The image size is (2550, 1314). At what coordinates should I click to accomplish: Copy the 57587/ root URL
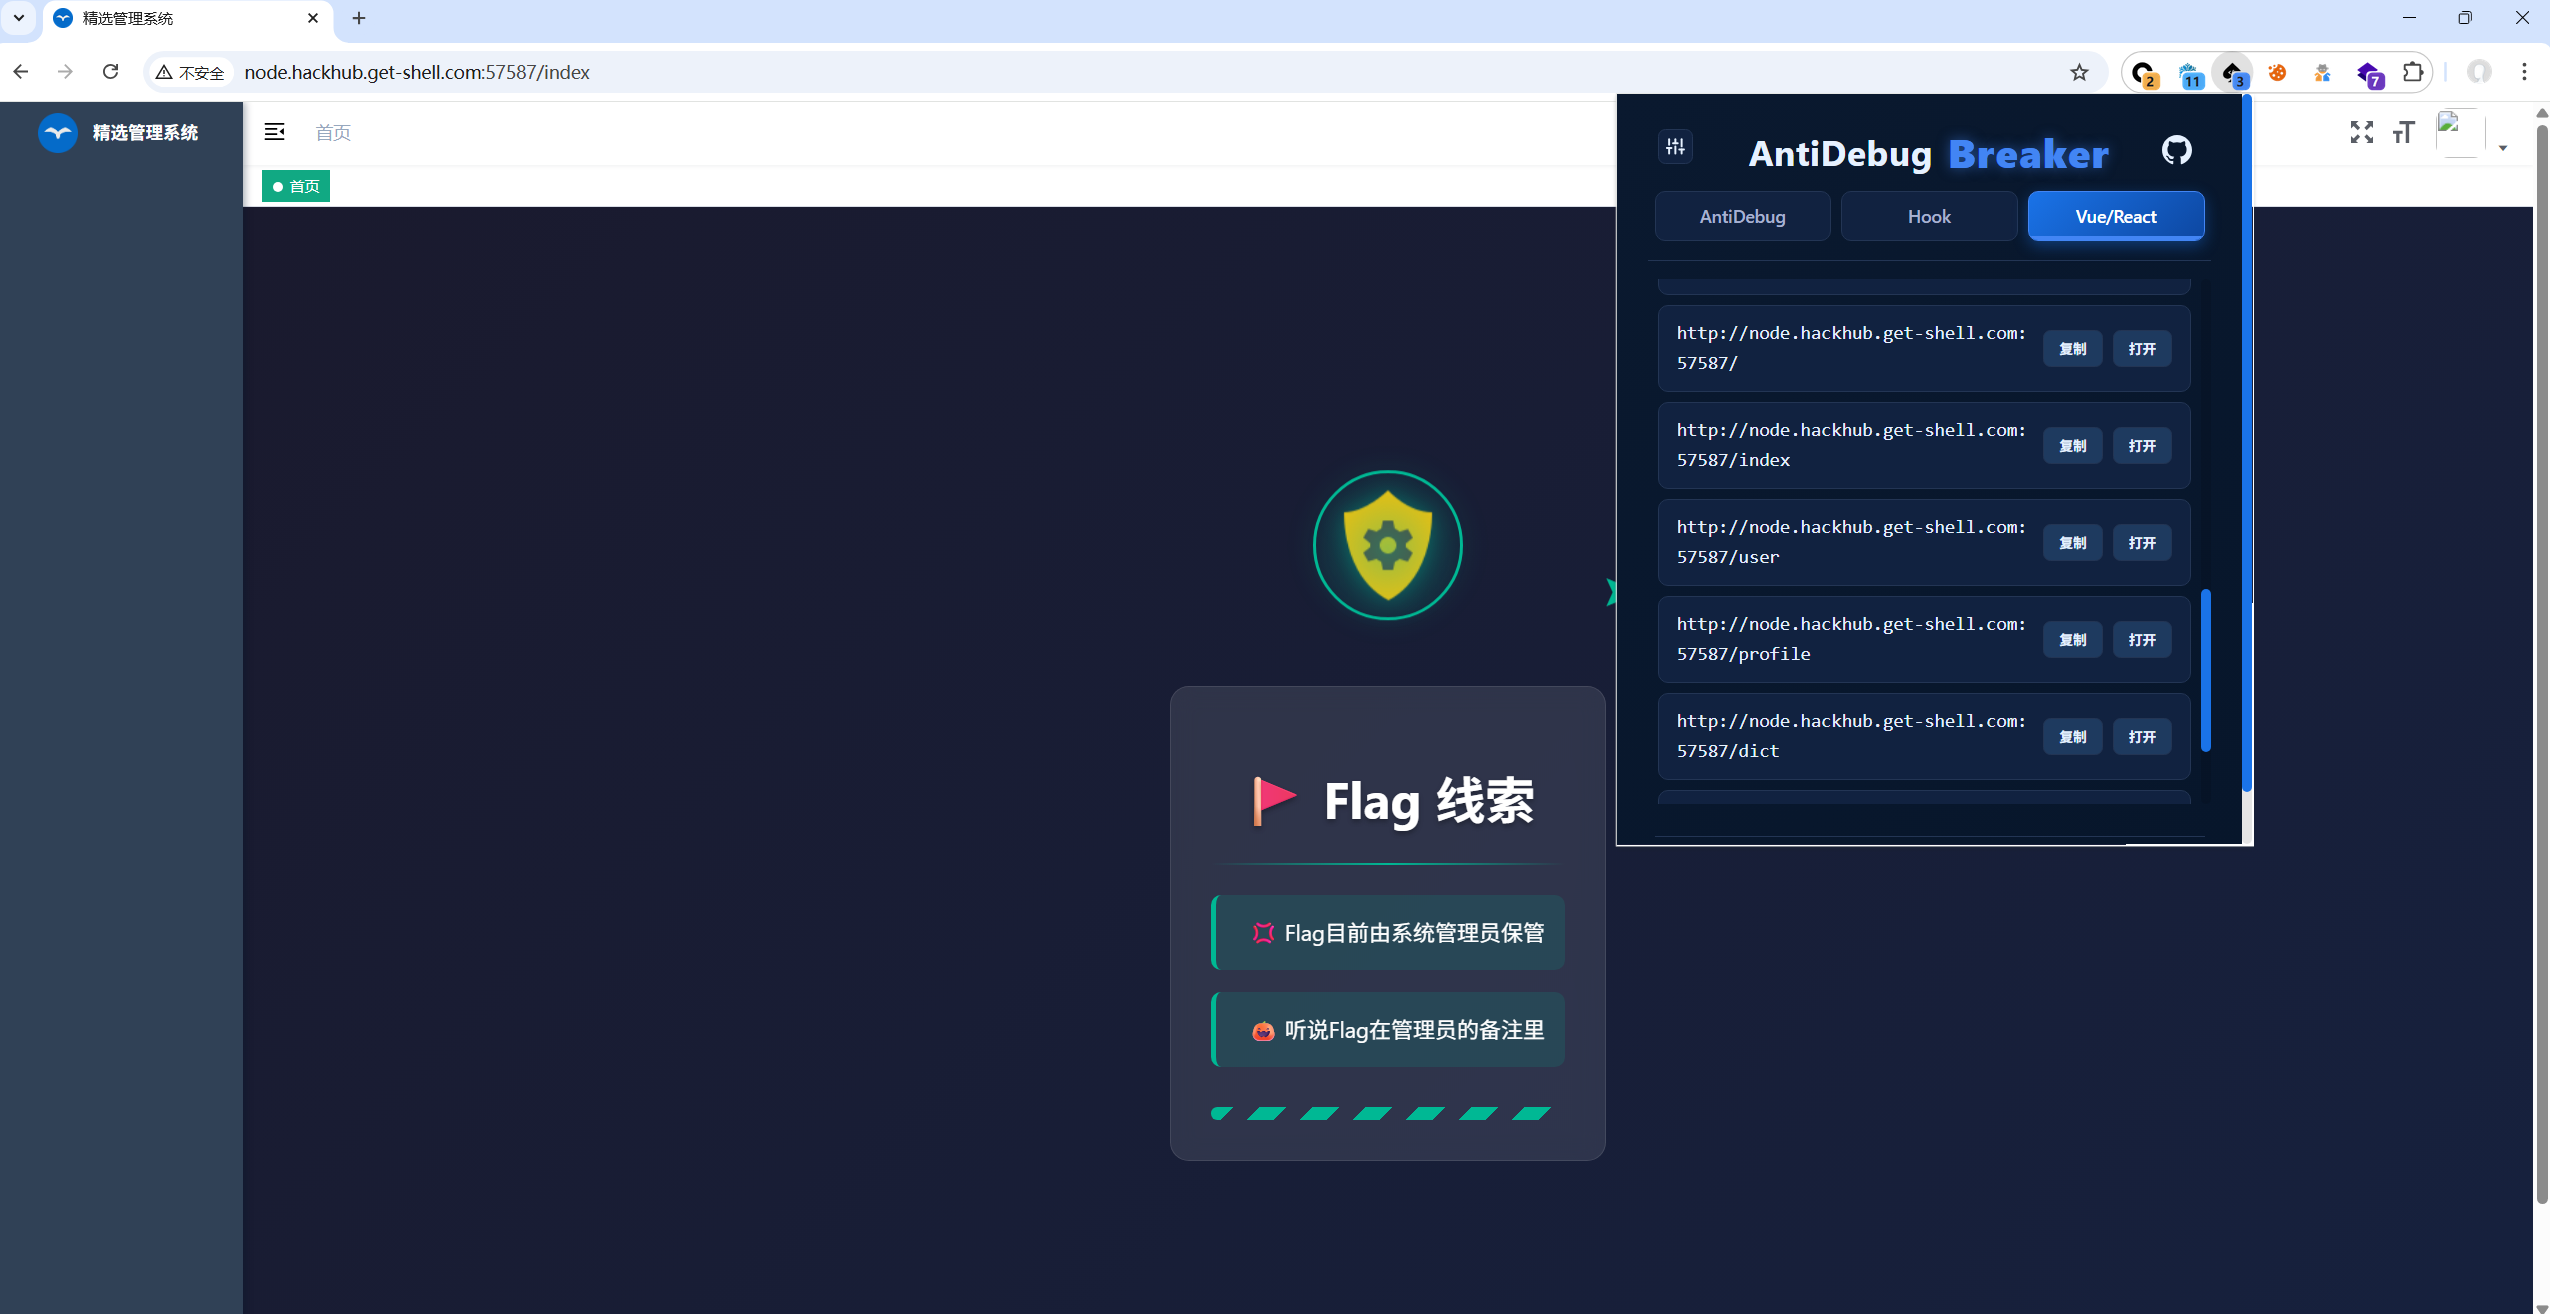2072,349
